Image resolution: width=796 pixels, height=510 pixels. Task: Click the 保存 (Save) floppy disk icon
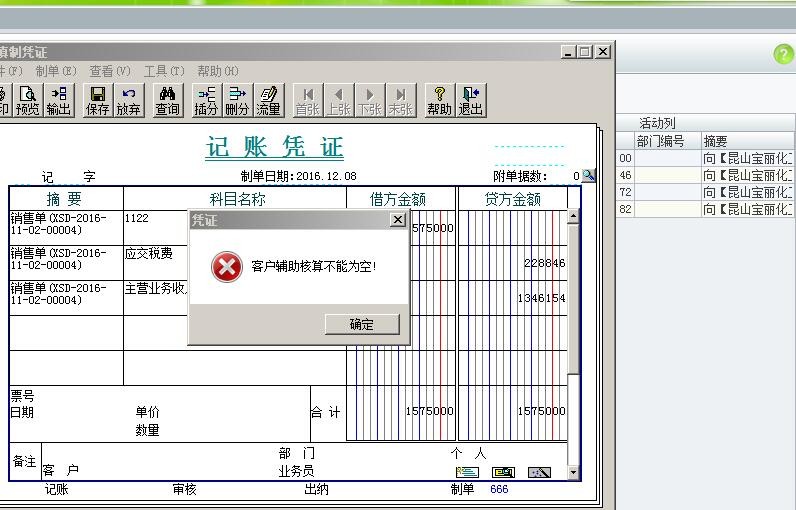coord(98,100)
